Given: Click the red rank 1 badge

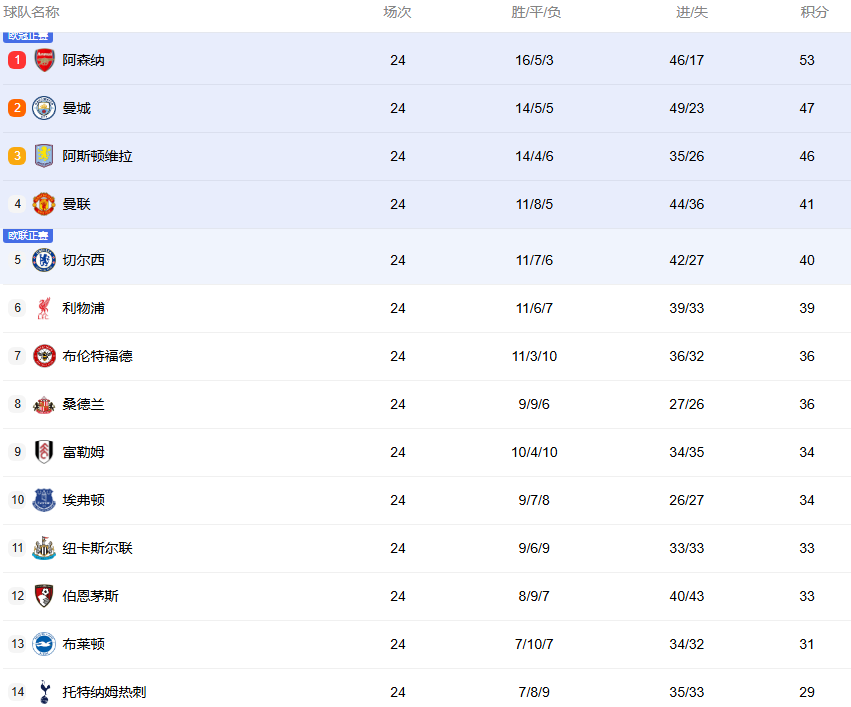Looking at the screenshot, I should click(16, 60).
